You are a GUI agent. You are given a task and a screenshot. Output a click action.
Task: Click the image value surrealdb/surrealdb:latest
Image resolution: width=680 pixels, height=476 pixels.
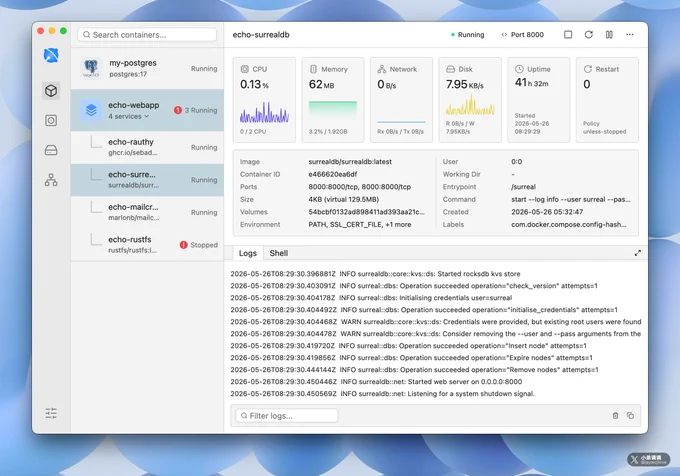point(350,162)
